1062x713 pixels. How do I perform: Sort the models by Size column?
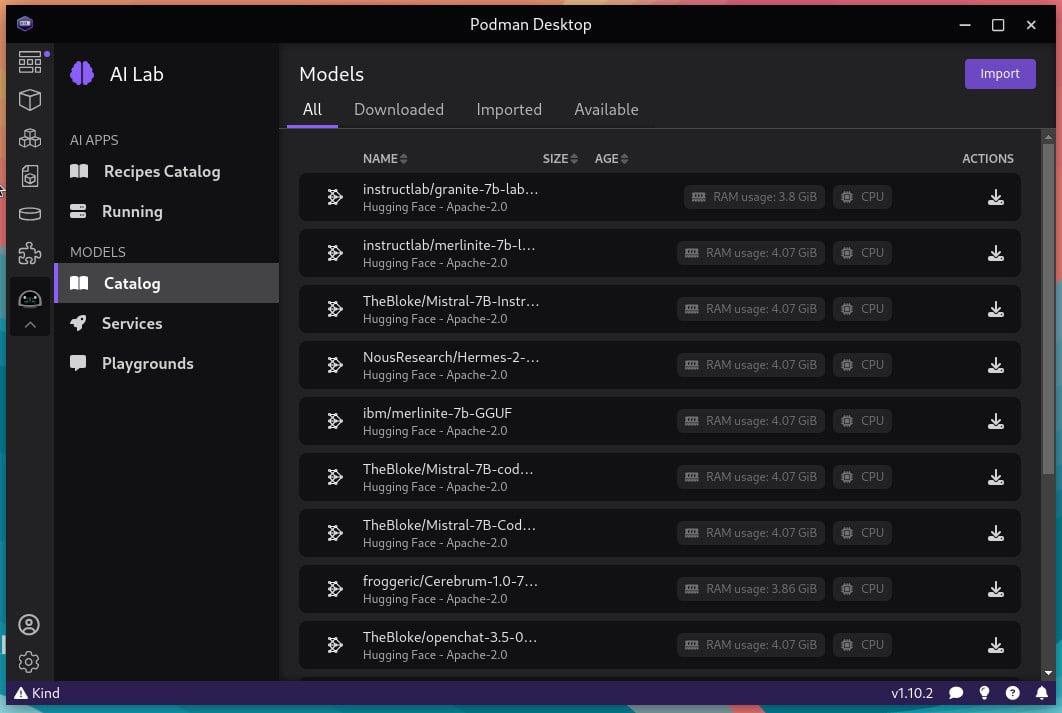560,158
